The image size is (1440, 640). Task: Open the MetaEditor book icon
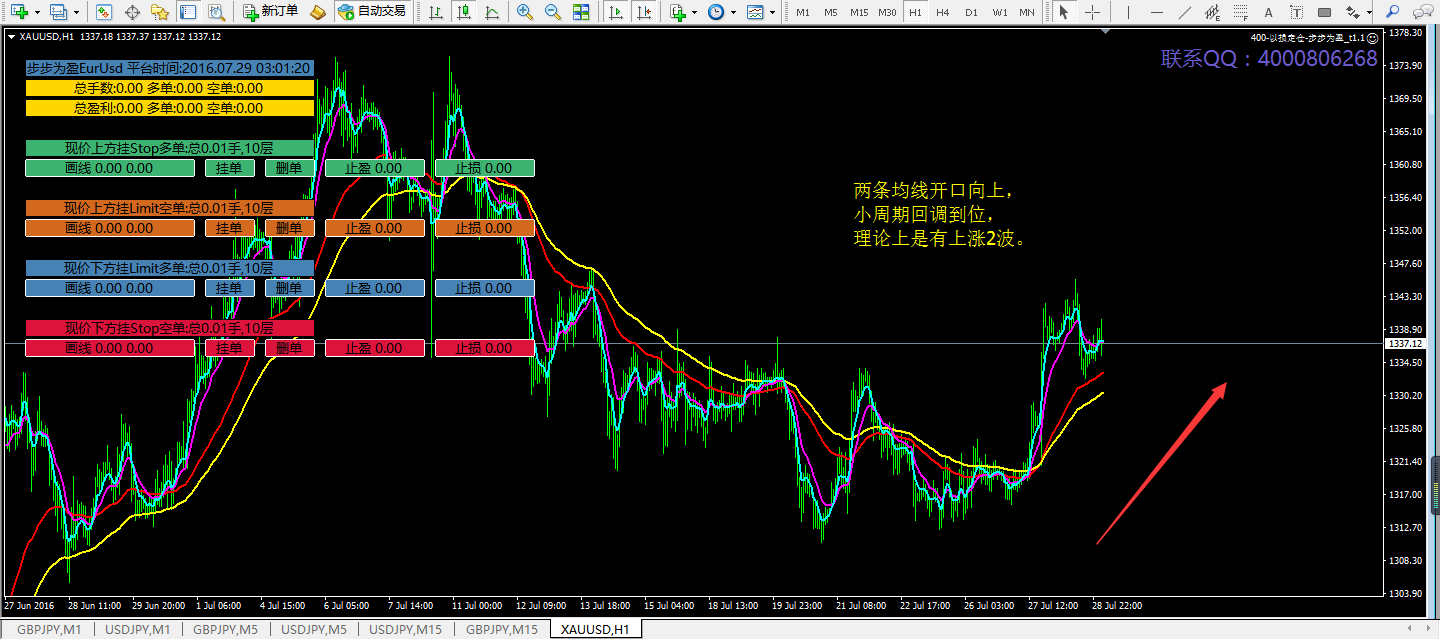317,12
